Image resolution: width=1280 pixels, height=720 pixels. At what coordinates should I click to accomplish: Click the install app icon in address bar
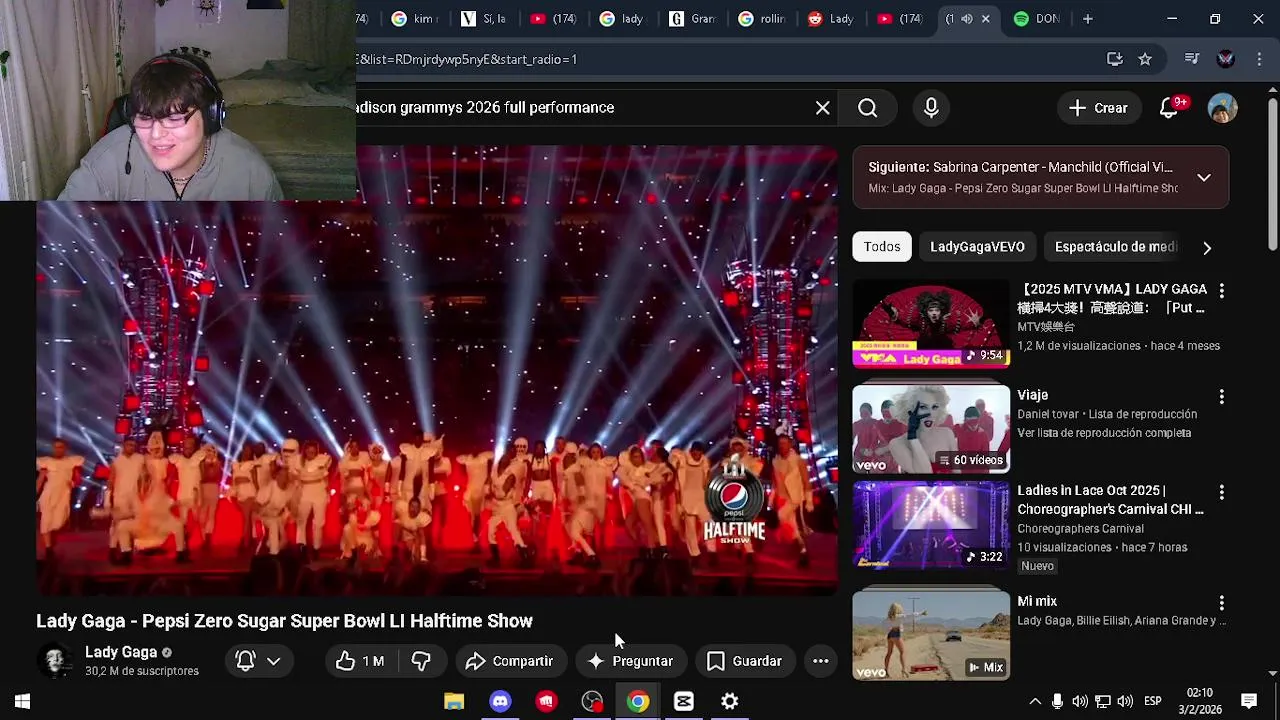click(1115, 59)
